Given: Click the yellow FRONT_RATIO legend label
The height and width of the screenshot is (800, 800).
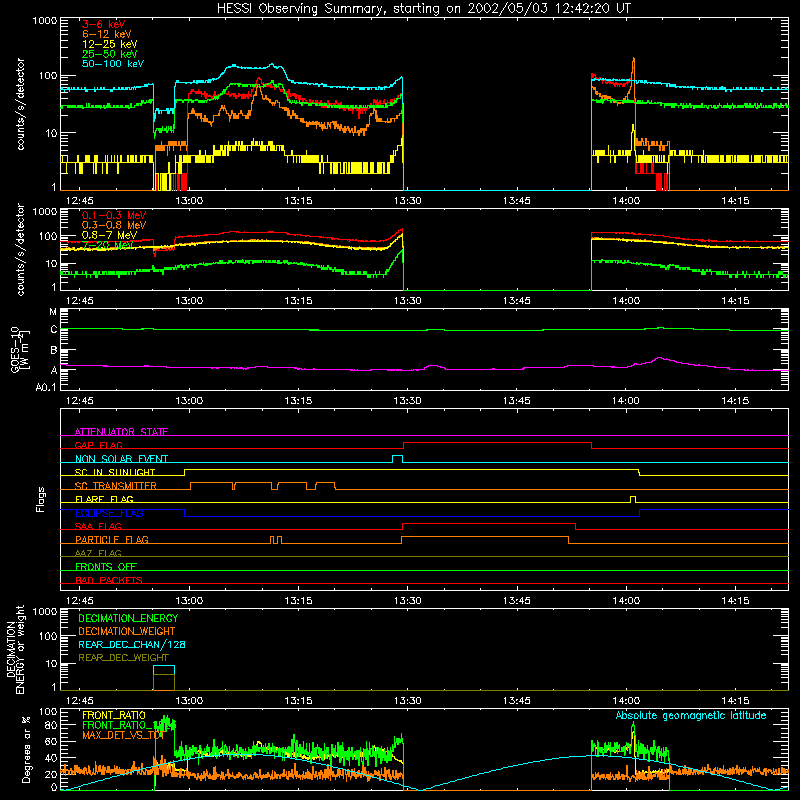Looking at the screenshot, I should pyautogui.click(x=114, y=715).
